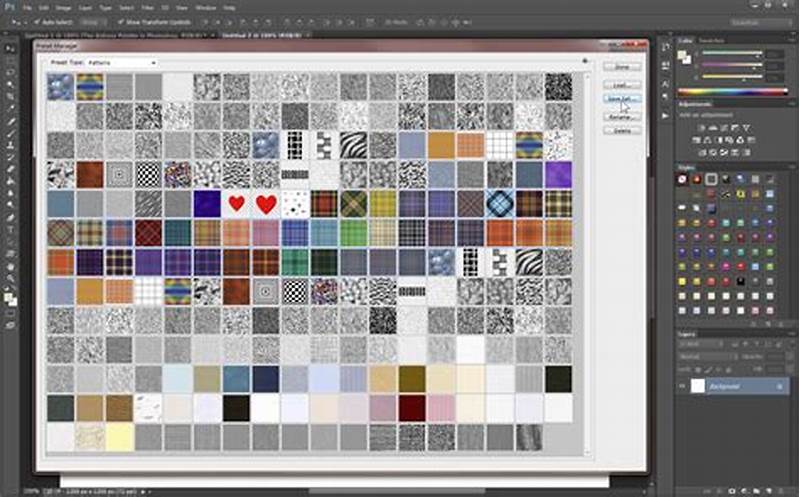This screenshot has width=800, height=497.
Task: Click the Color panel foreground swatch
Action: click(x=682, y=55)
